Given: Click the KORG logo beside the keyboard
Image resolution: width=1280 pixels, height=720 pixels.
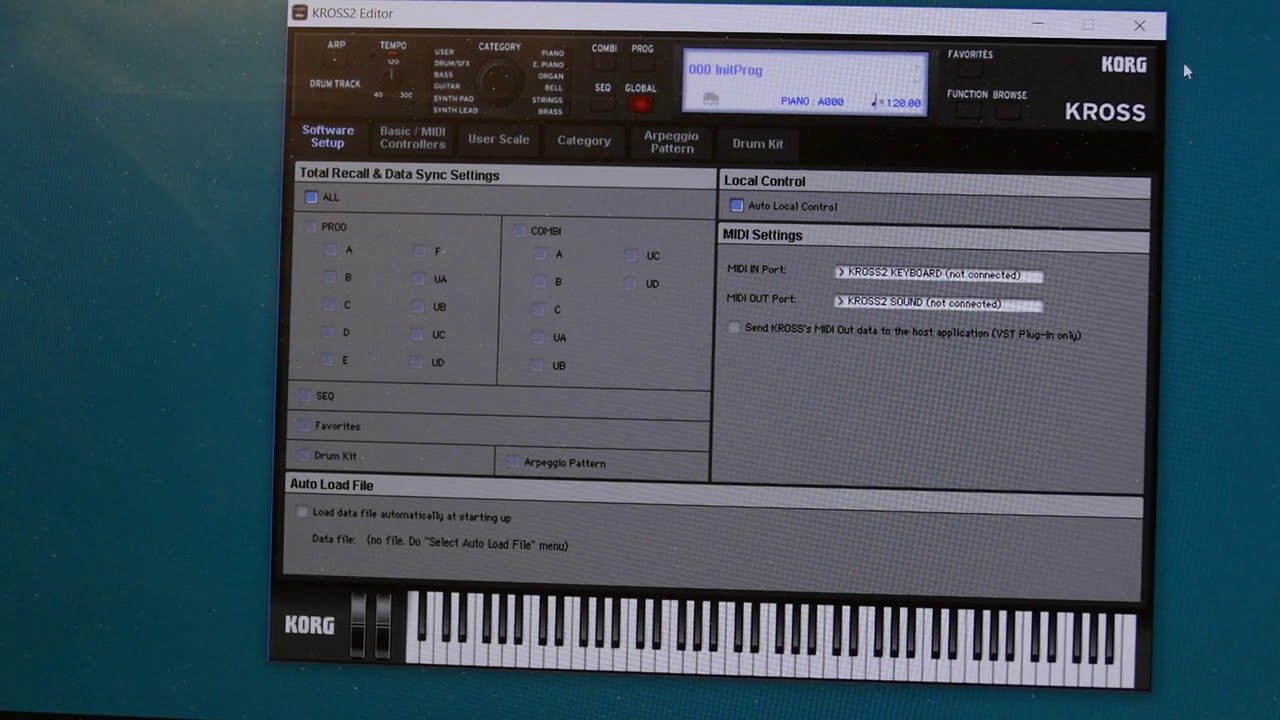Looking at the screenshot, I should click(309, 625).
